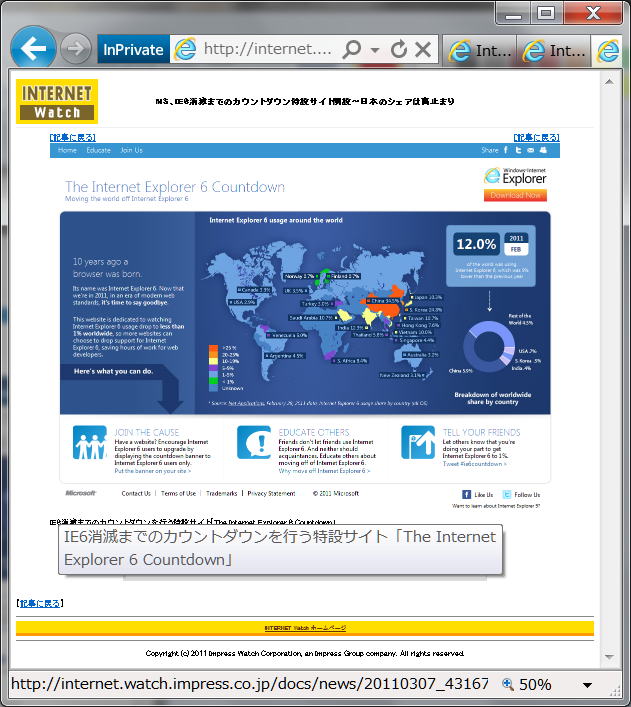Click the search magnifier in address bar
The width and height of the screenshot is (631, 707).
point(351,49)
